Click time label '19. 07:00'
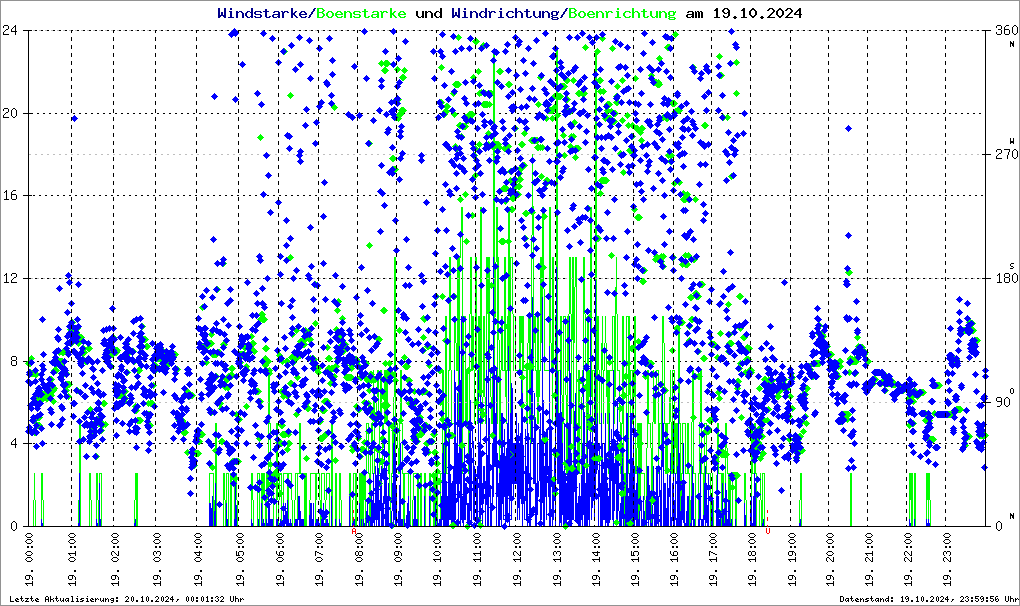Viewport: 1020px width, 606px height. click(x=319, y=559)
